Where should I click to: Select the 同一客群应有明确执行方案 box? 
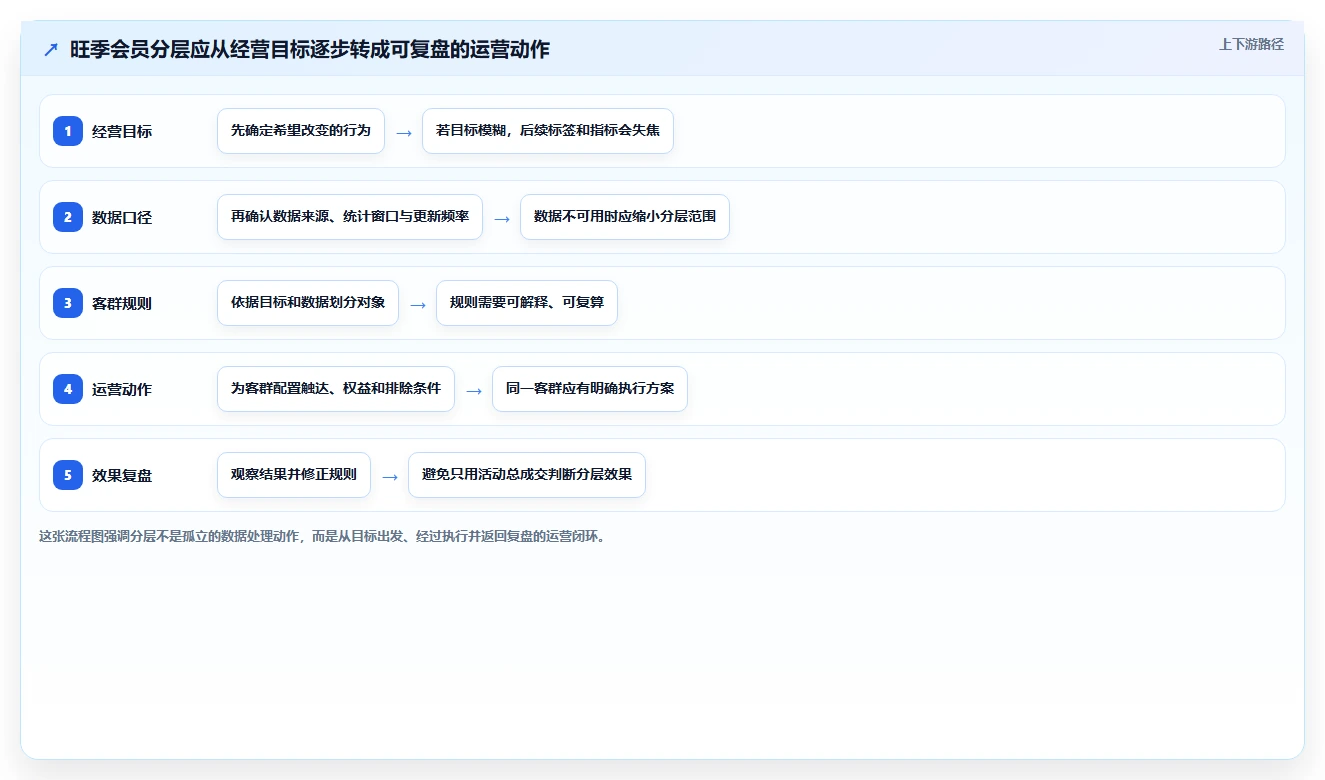590,389
